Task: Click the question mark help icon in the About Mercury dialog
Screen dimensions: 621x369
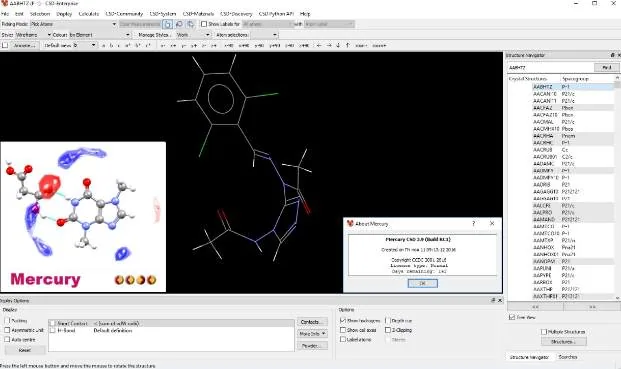Action: (x=473, y=224)
